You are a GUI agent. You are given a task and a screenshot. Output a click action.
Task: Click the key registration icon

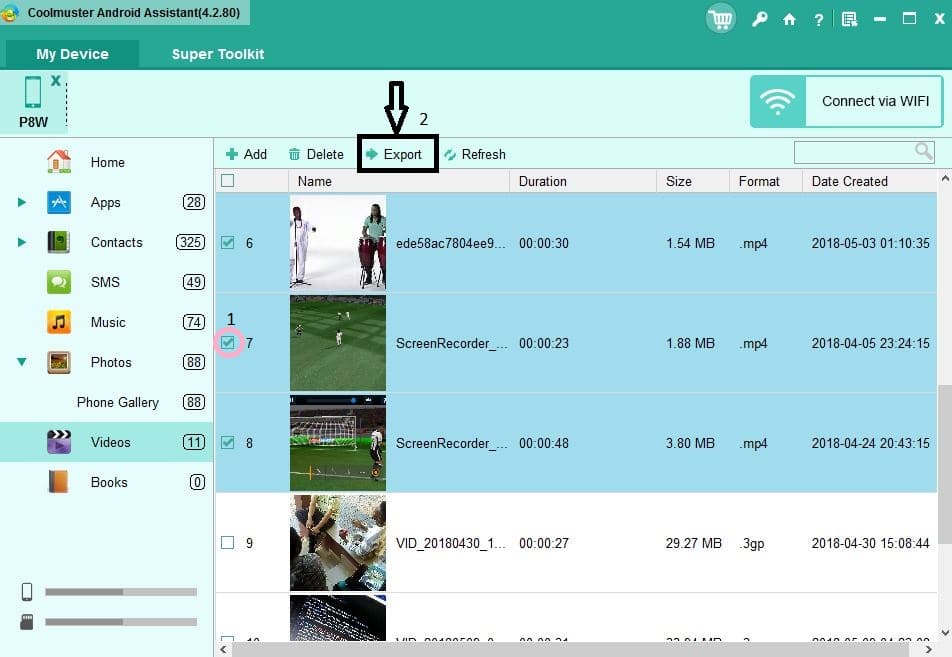760,19
